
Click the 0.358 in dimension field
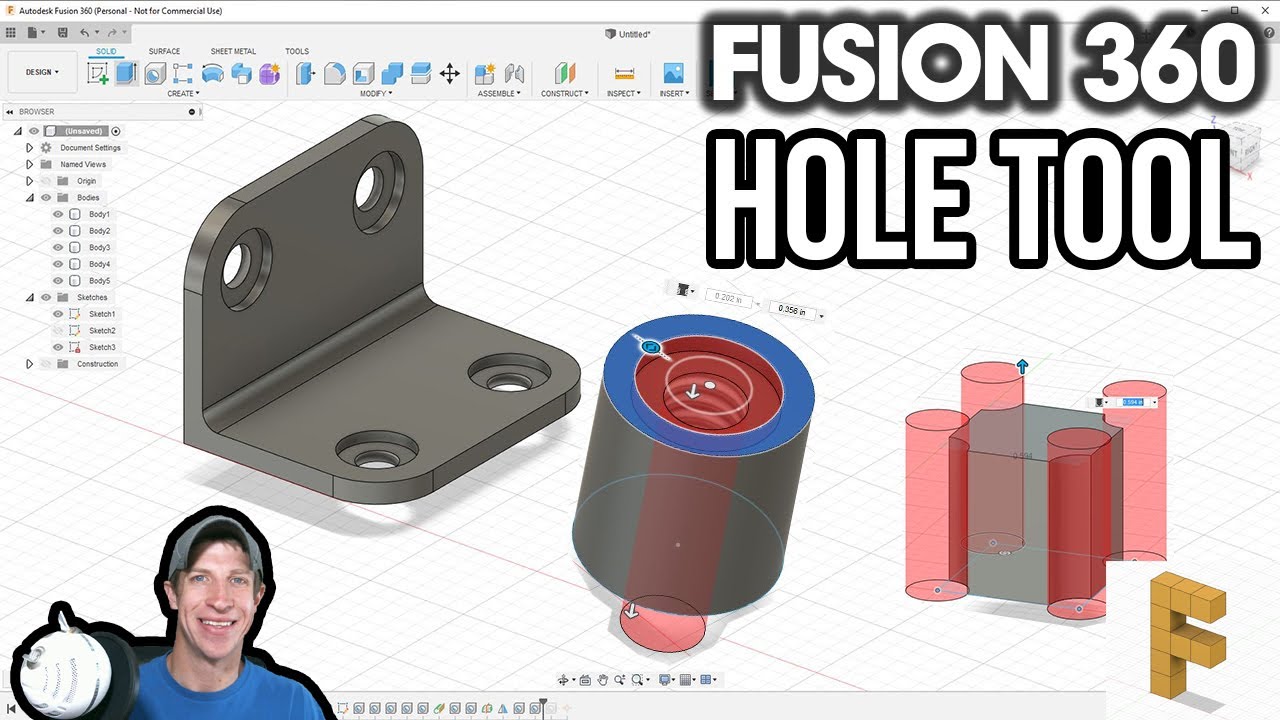(791, 311)
